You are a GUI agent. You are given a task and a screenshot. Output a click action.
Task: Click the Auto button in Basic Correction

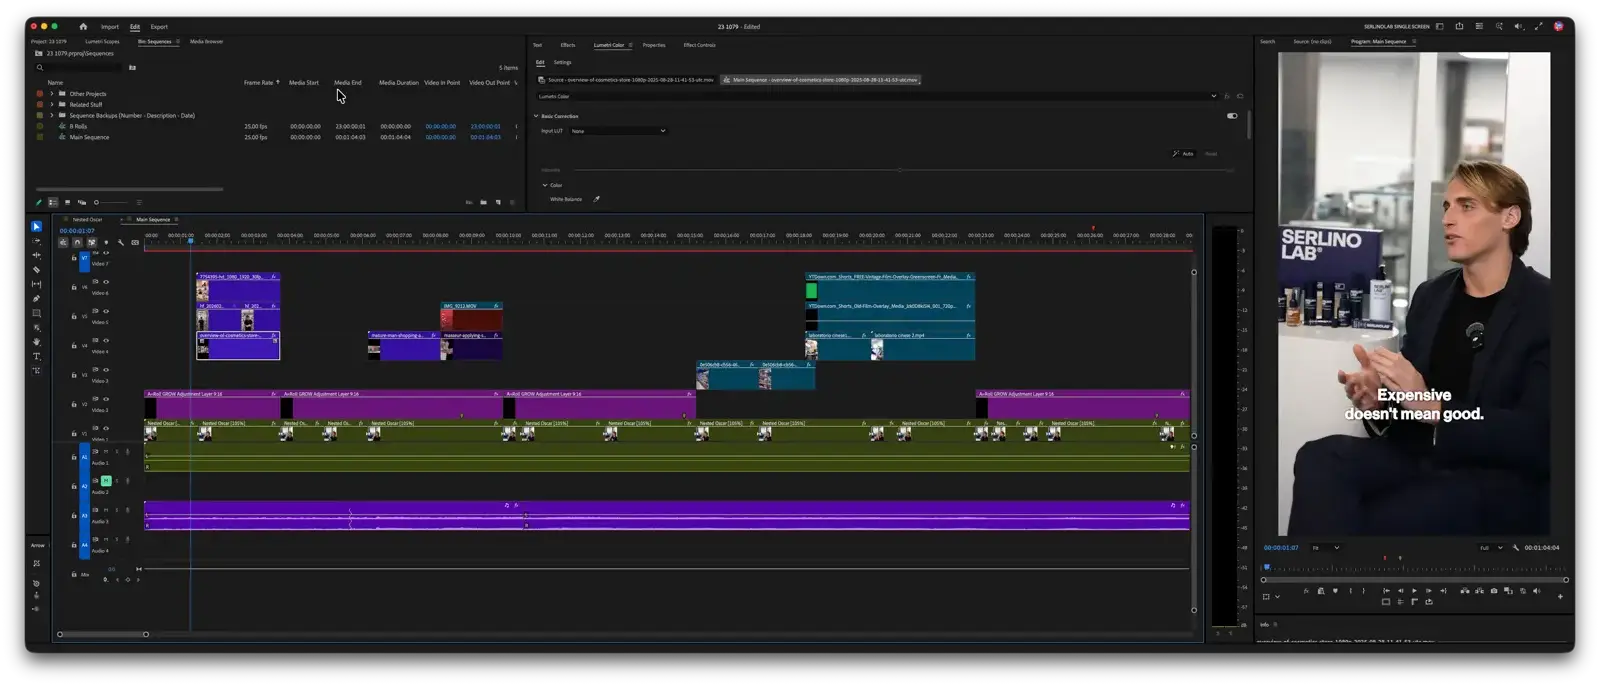1183,154
